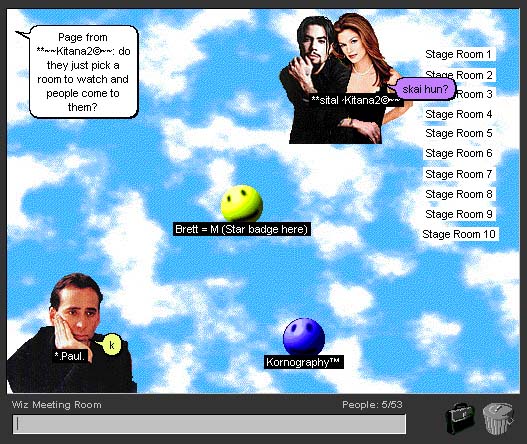The width and height of the screenshot is (527, 444).
Task: Click the Paul avatar portrait
Action: click(x=71, y=333)
